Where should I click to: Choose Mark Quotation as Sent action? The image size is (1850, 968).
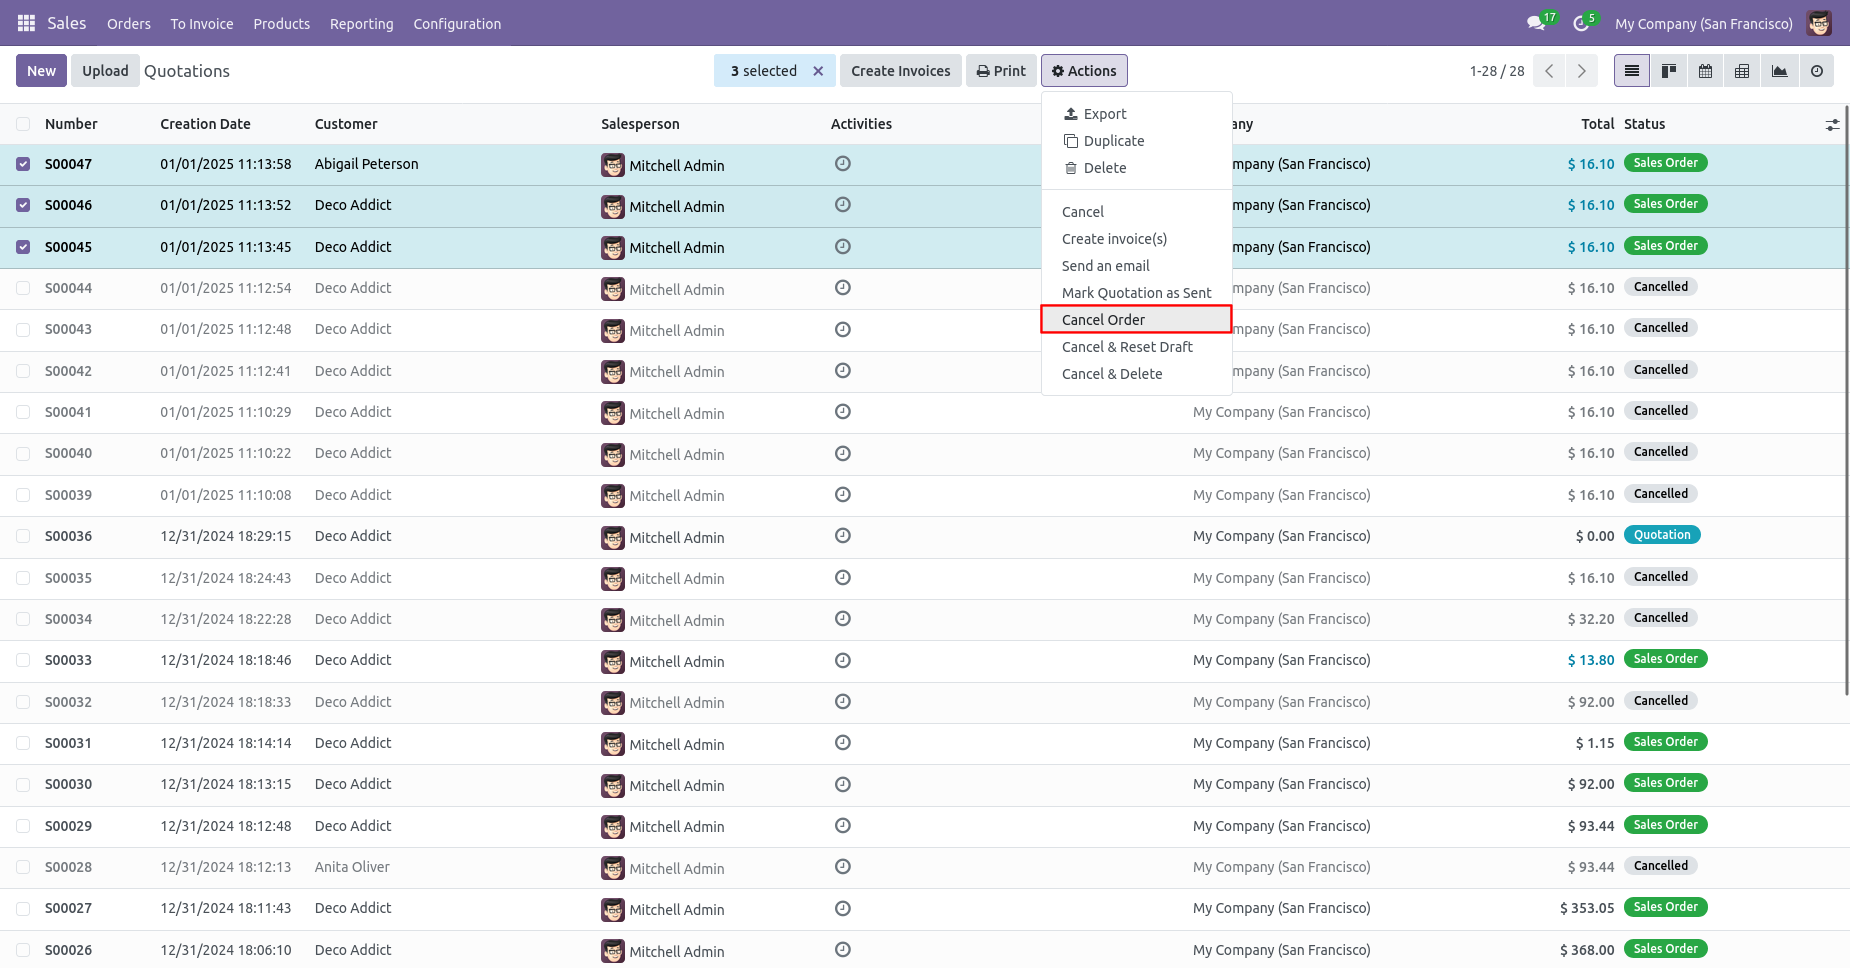point(1136,293)
